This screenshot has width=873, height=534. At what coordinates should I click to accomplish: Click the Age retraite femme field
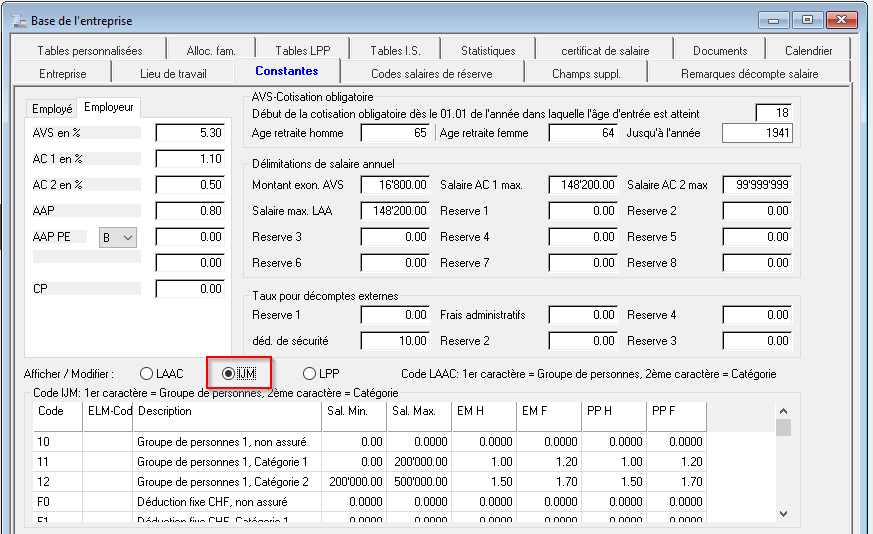coord(583,133)
